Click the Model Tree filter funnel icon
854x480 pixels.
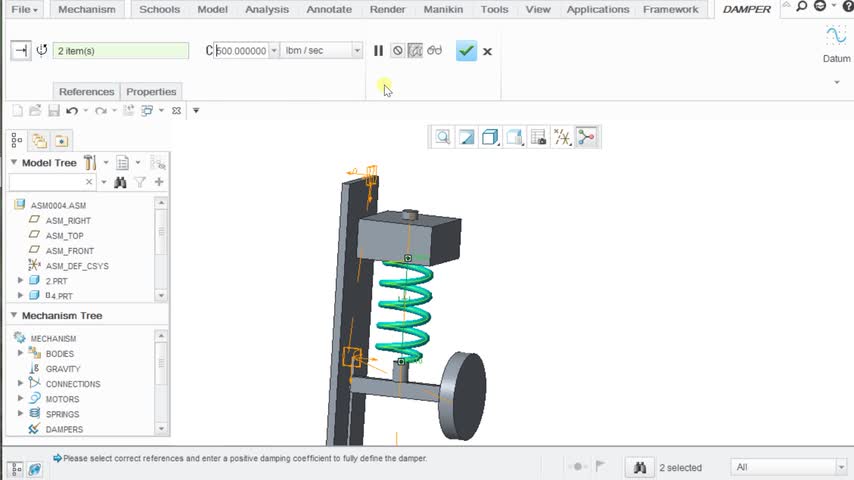(140, 182)
